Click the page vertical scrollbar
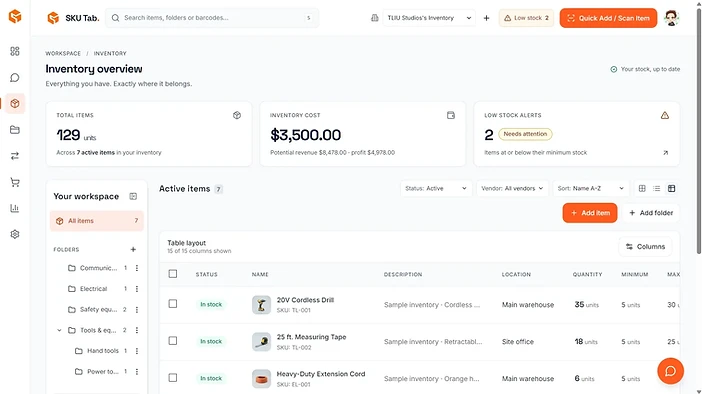Viewport: 702px width, 394px height. tap(699, 131)
